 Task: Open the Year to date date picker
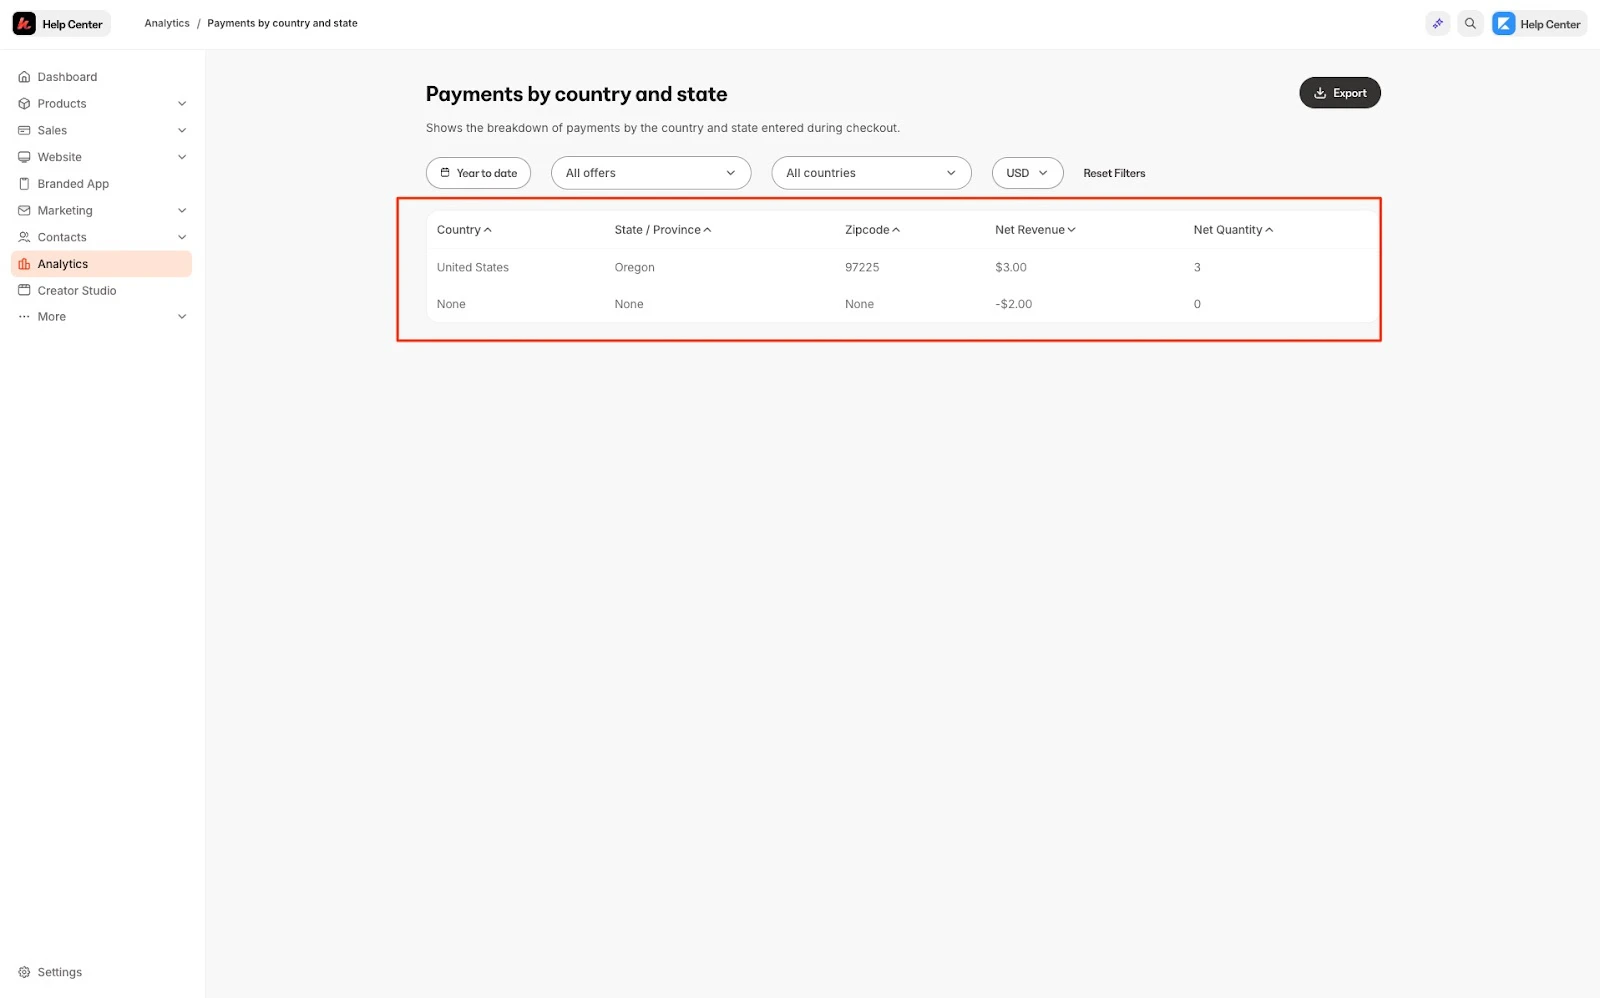coord(478,172)
